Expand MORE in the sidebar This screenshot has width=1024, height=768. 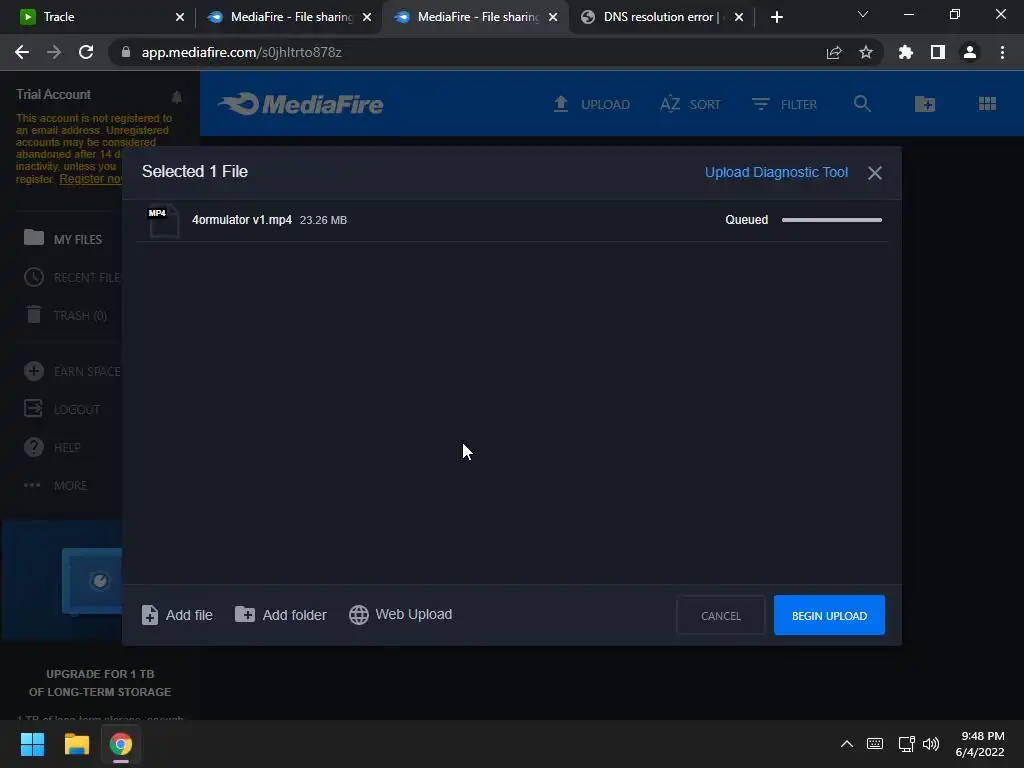pos(55,485)
